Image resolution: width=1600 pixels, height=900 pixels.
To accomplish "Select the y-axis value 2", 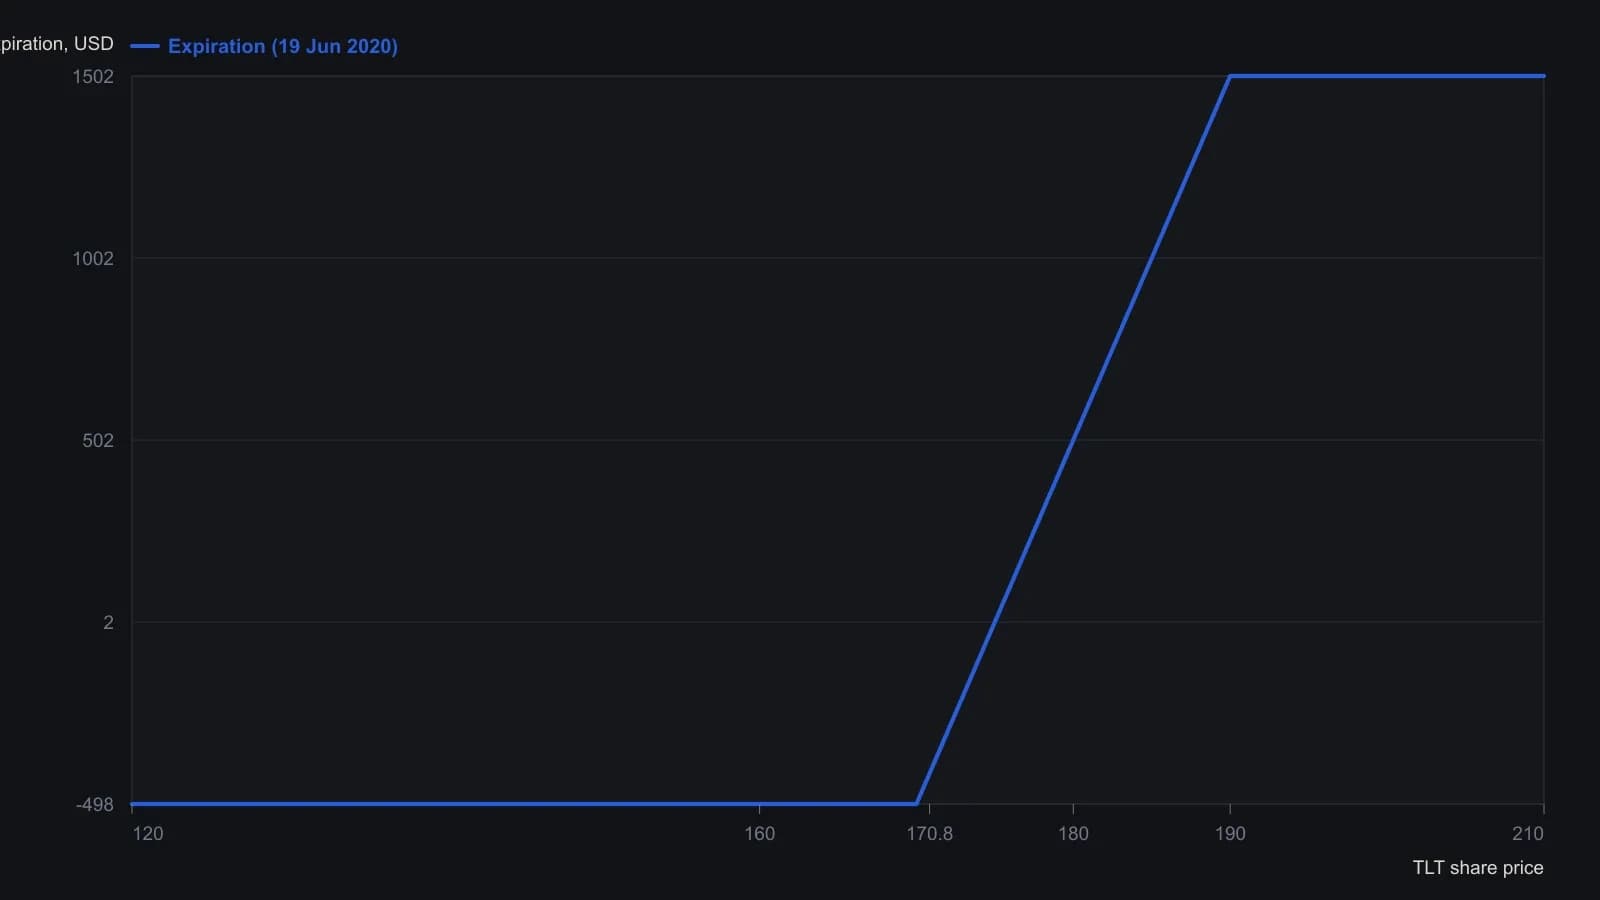I will click(109, 623).
